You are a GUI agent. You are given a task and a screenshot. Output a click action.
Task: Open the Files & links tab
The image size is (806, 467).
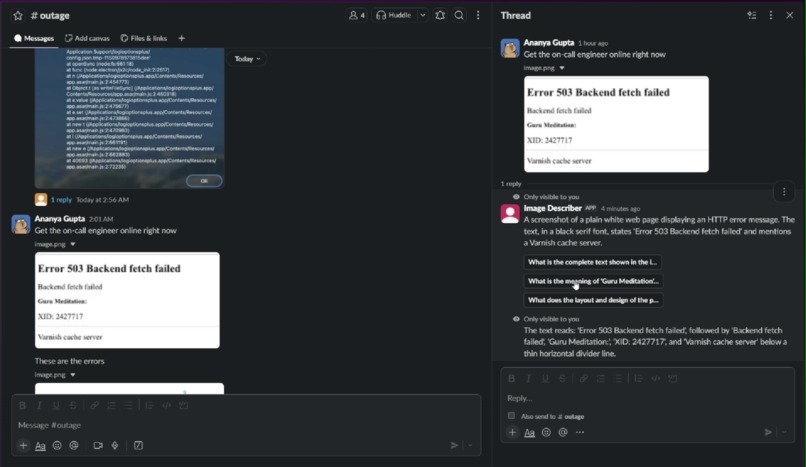(x=144, y=38)
